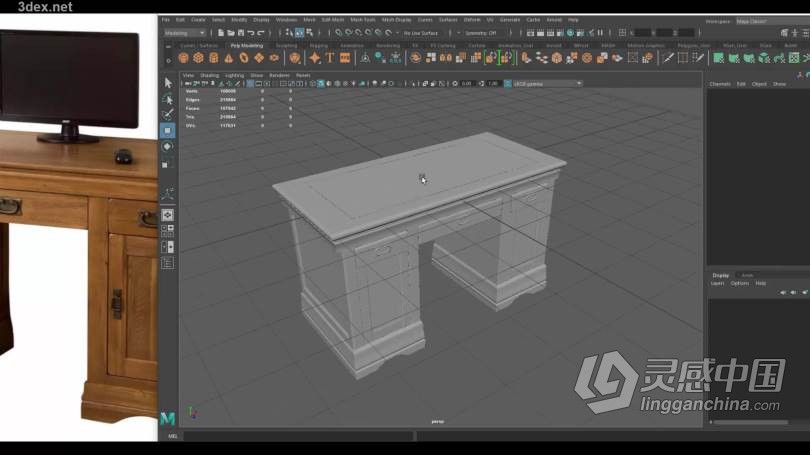Click the No Live Surface field
The height and width of the screenshot is (455, 810).
421,33
